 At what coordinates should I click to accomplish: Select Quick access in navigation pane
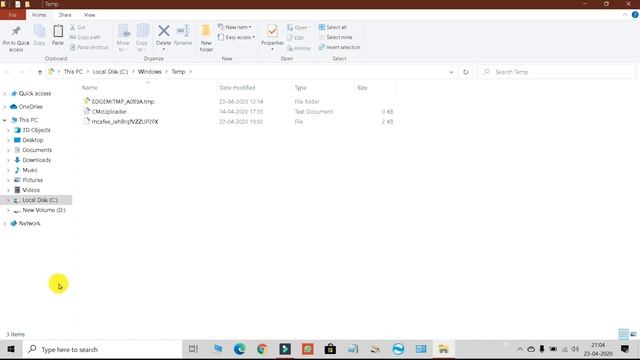pyautogui.click(x=35, y=93)
